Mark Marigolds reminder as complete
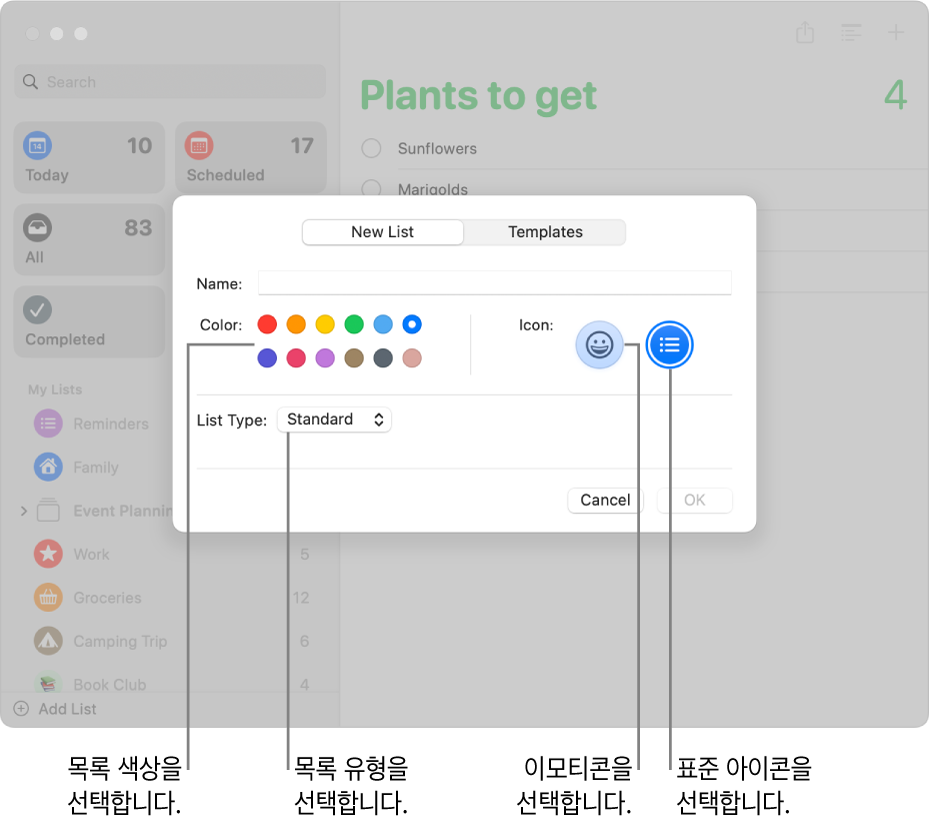Image resolution: width=934 pixels, height=825 pixels. [x=371, y=188]
